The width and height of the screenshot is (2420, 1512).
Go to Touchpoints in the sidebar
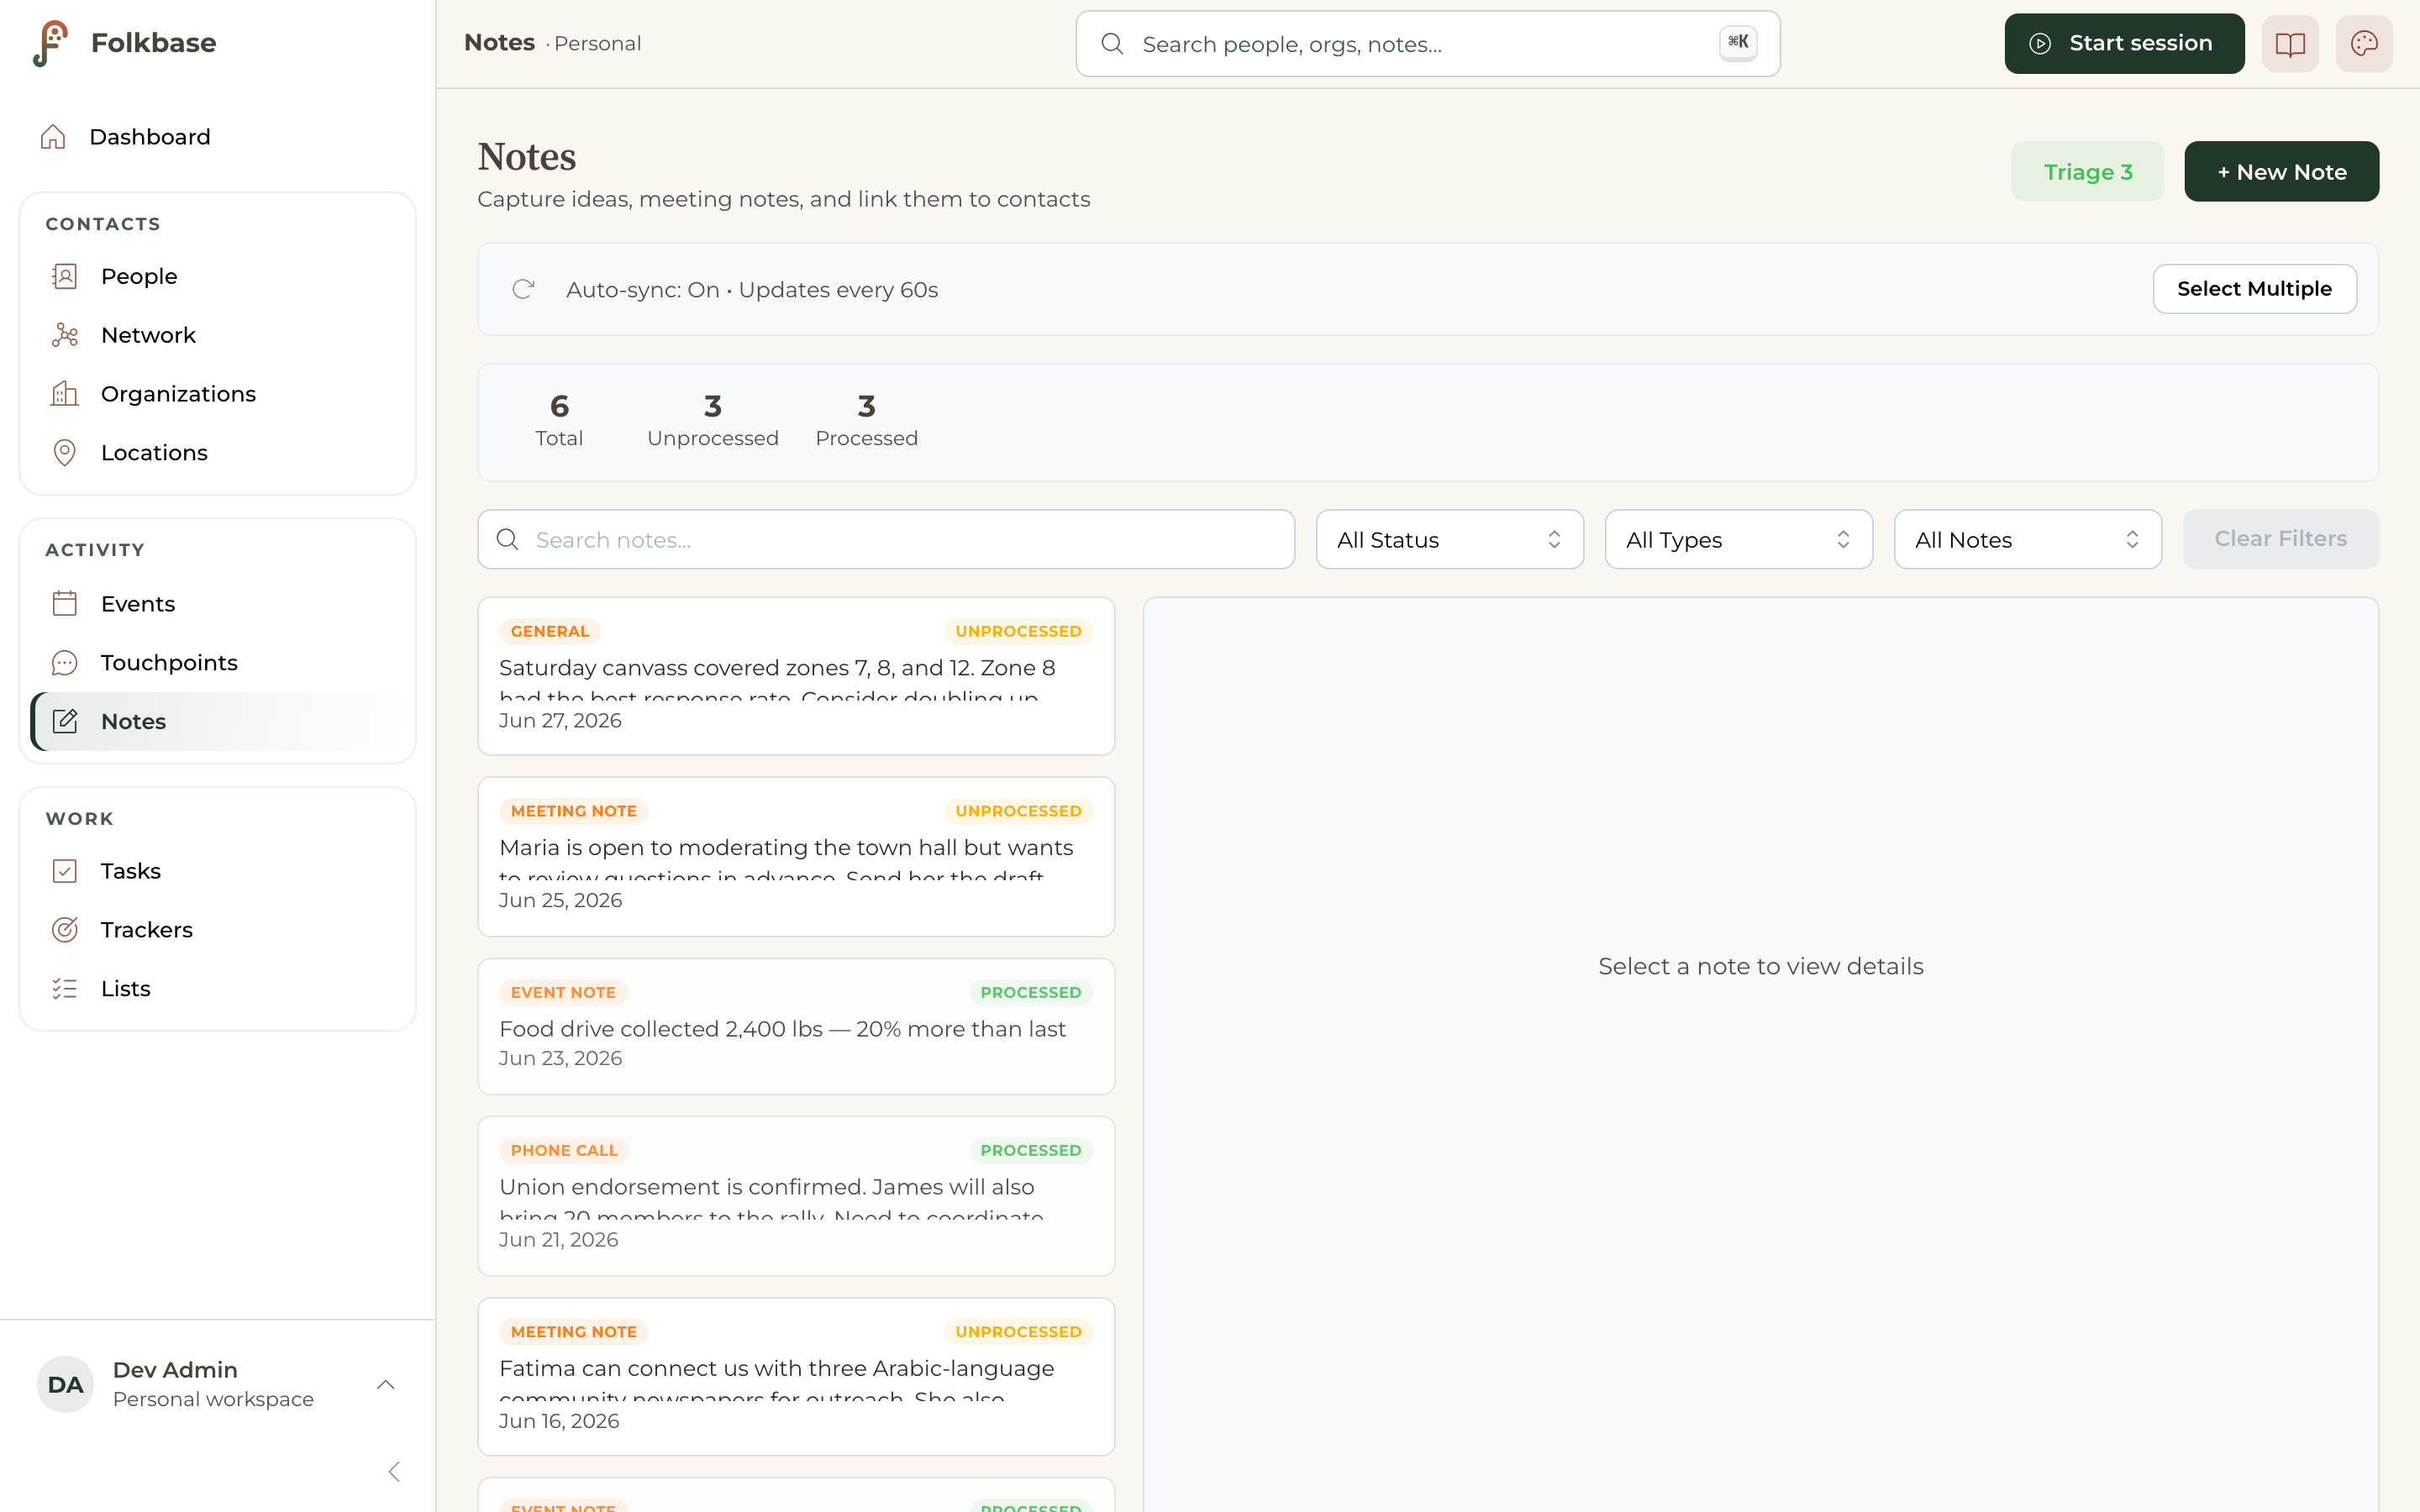(x=218, y=663)
